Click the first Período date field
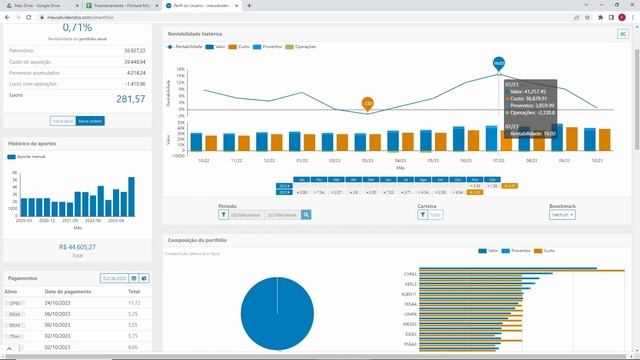Screen dimensions: 640x360 coord(246,215)
